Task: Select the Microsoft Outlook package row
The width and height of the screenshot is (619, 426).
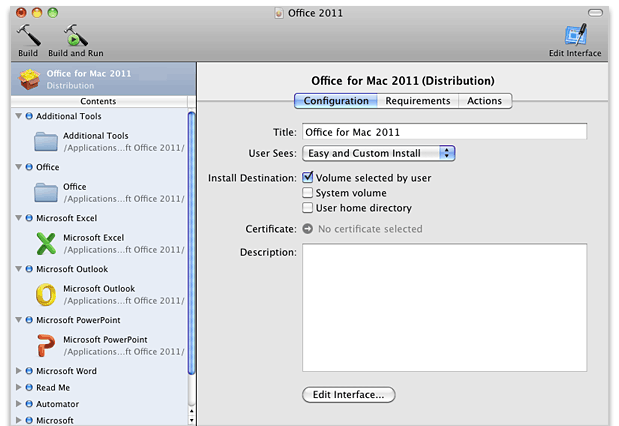Action: pos(99,295)
